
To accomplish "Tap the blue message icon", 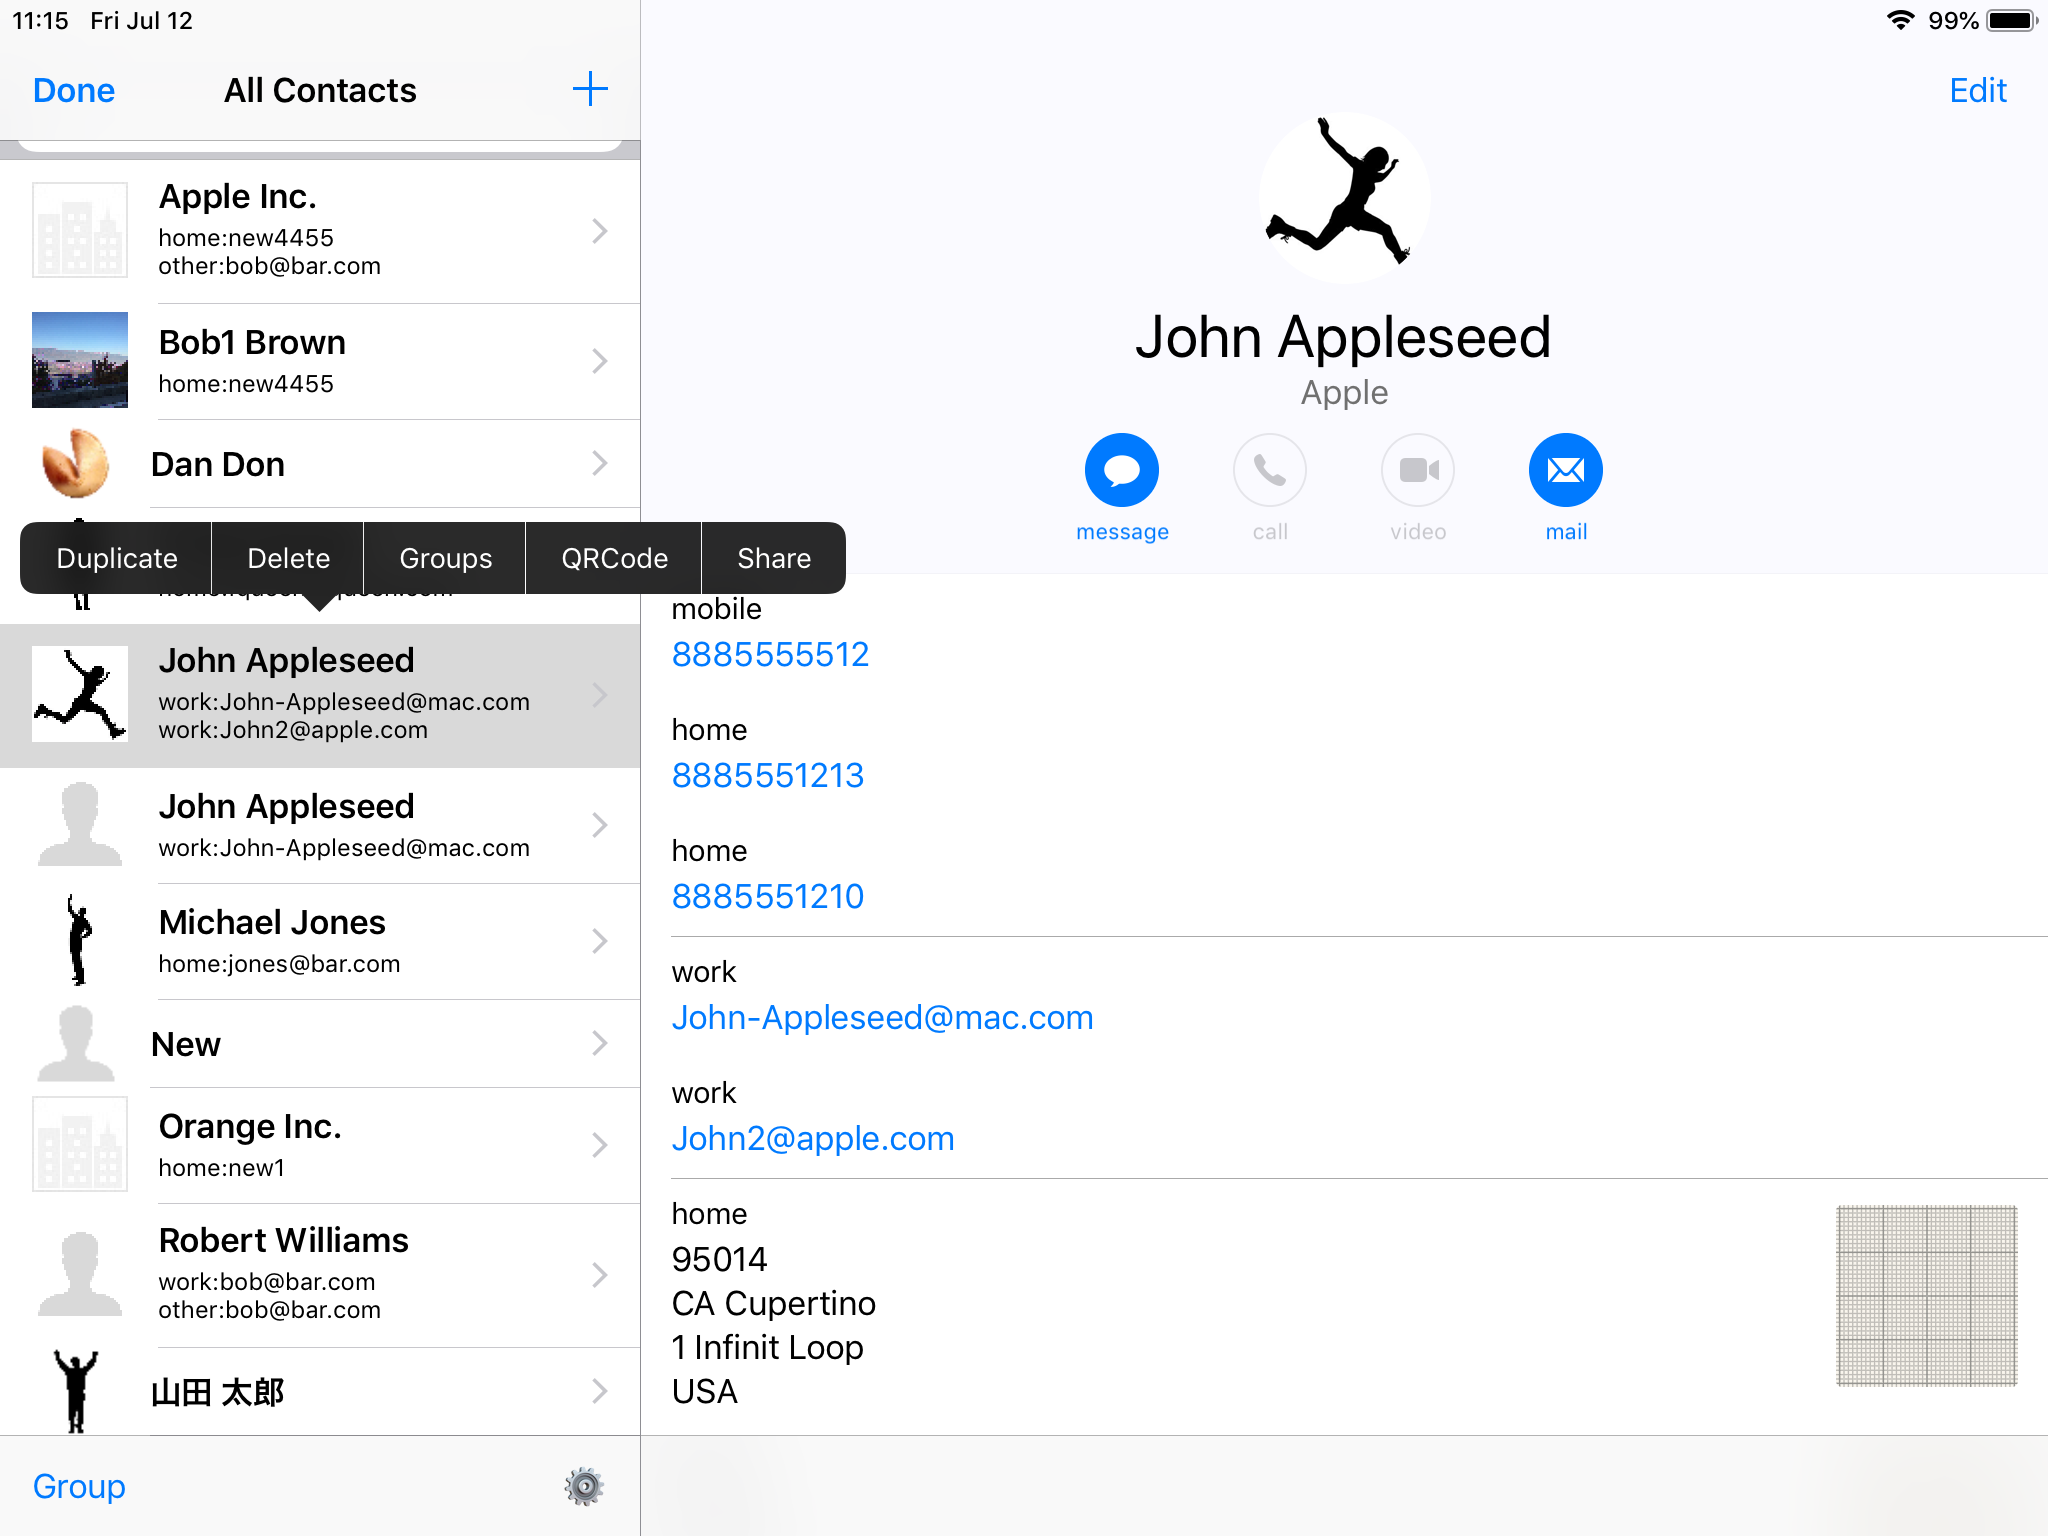I will (1122, 470).
